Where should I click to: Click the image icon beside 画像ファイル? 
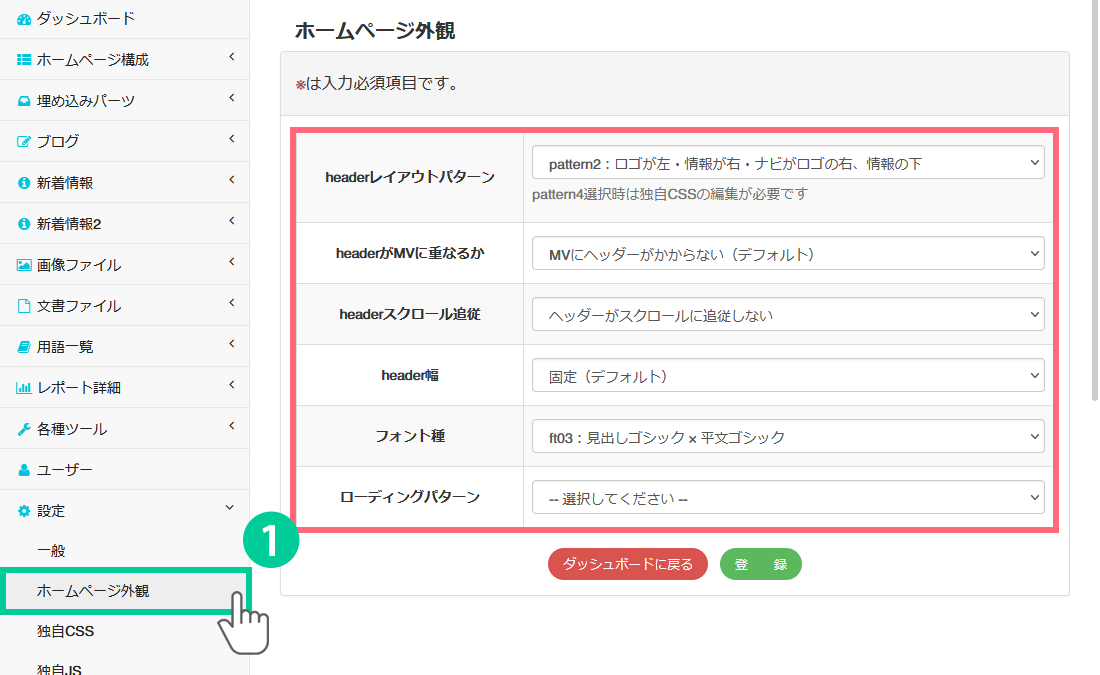pyautogui.click(x=24, y=265)
